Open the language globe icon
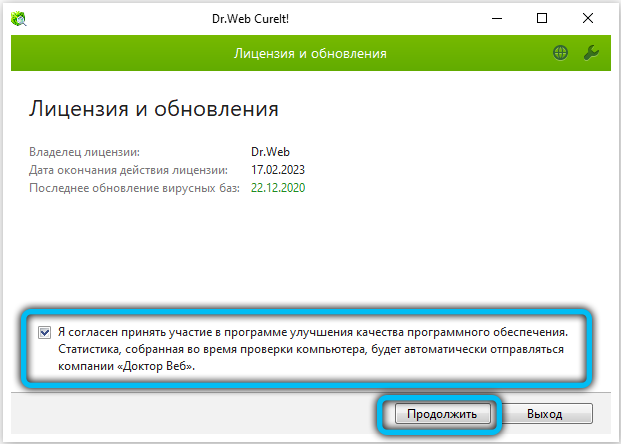This screenshot has width=621, height=444. (560, 53)
